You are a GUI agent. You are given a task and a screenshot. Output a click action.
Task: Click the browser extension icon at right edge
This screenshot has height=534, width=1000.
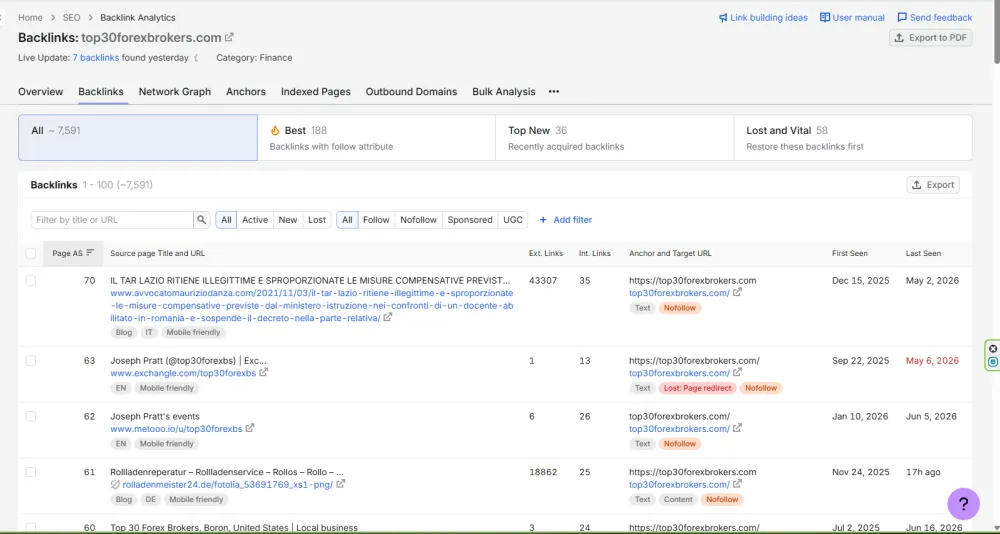tap(992, 362)
